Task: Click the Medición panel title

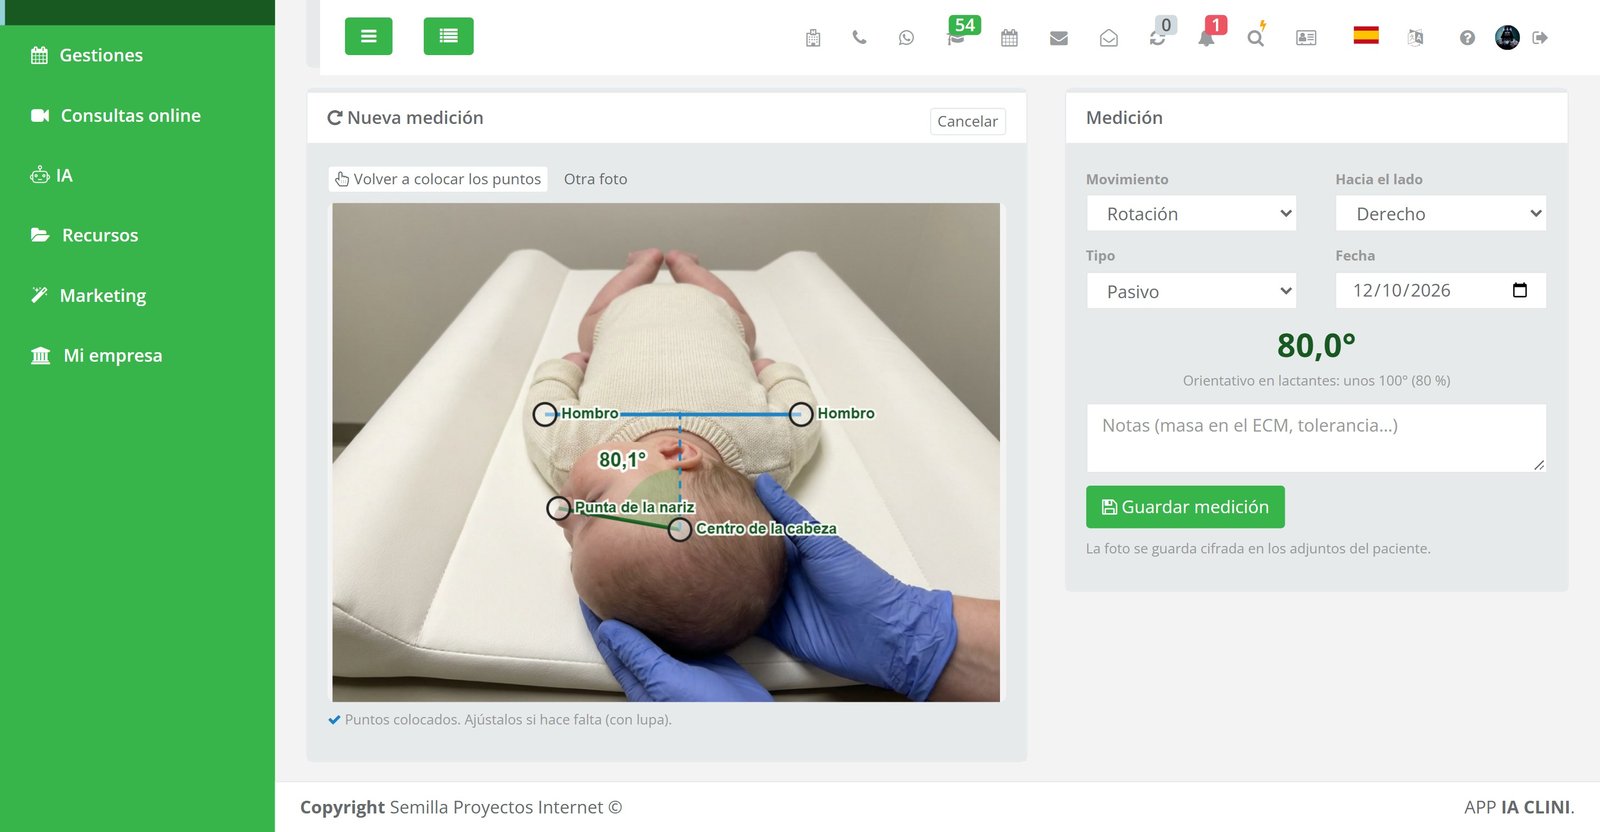Action: pos(1124,118)
